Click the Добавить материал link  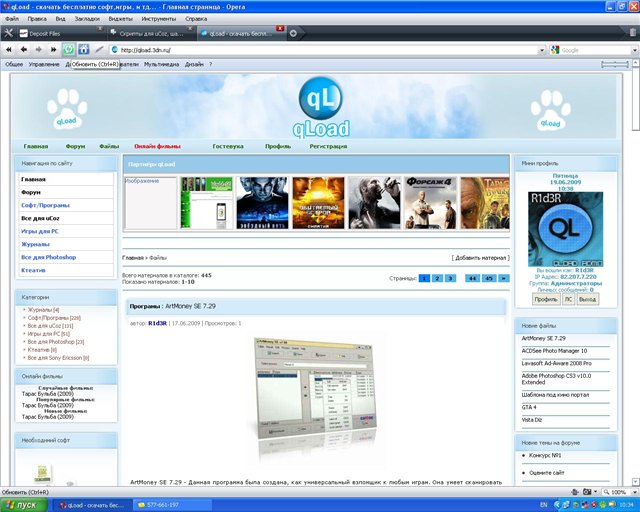[480, 258]
